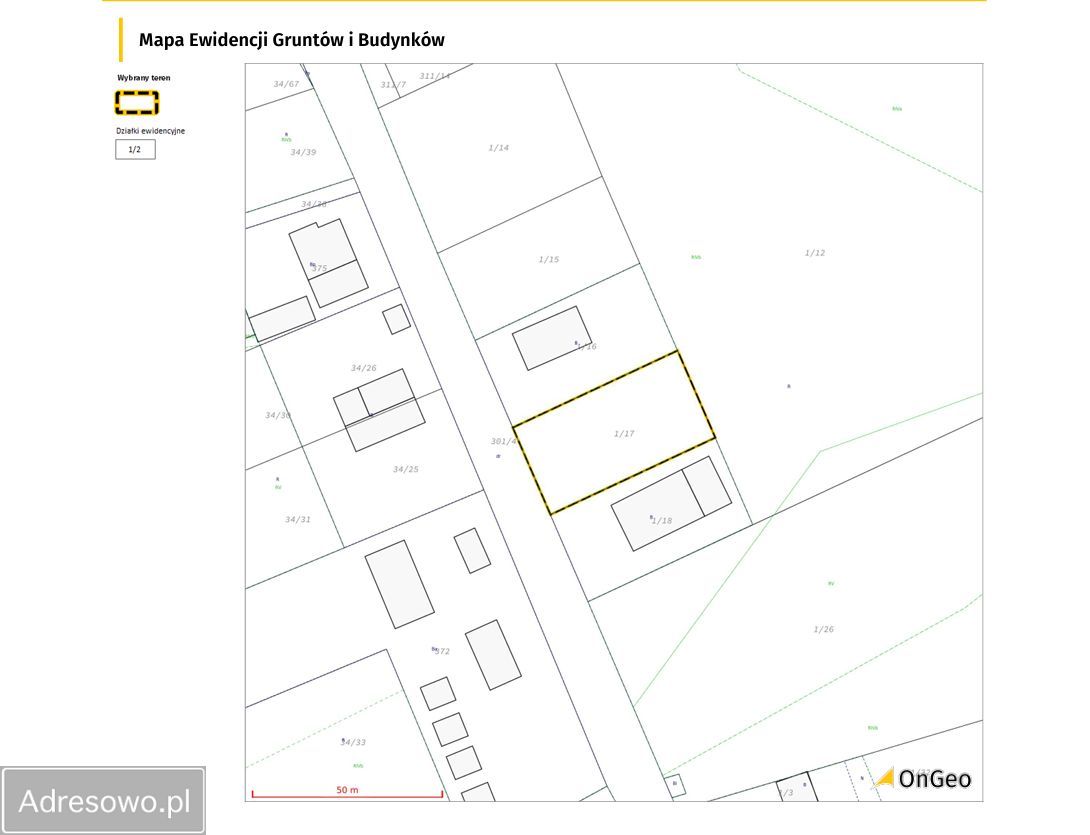Click parcel label 1/12
Screen dimensions: 1090x835
(815, 252)
